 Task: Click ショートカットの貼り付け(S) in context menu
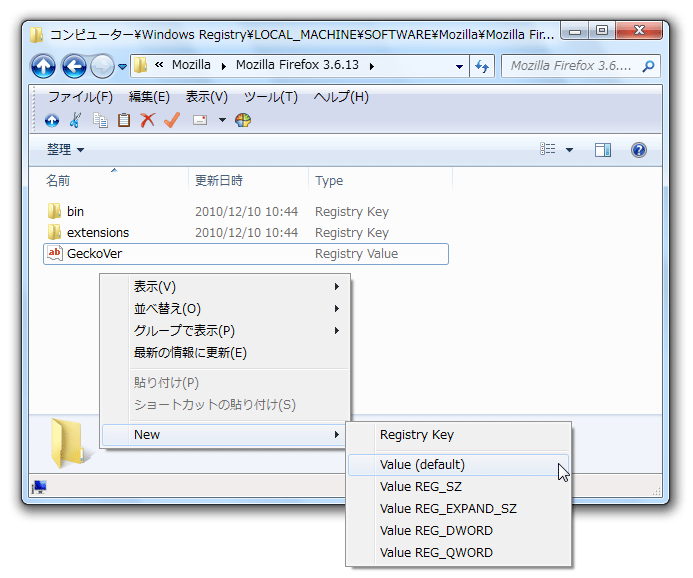[x=225, y=405]
